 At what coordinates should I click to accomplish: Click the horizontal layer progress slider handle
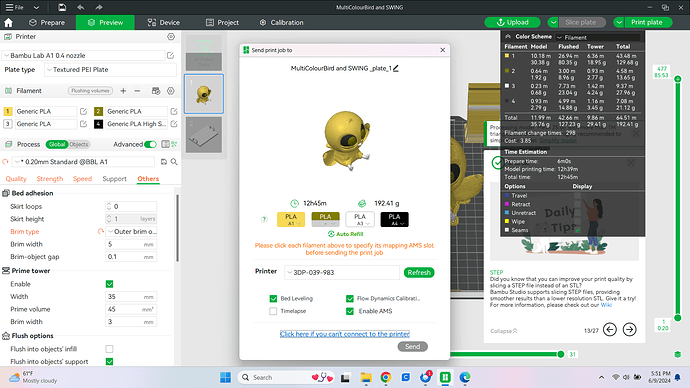[561, 354]
